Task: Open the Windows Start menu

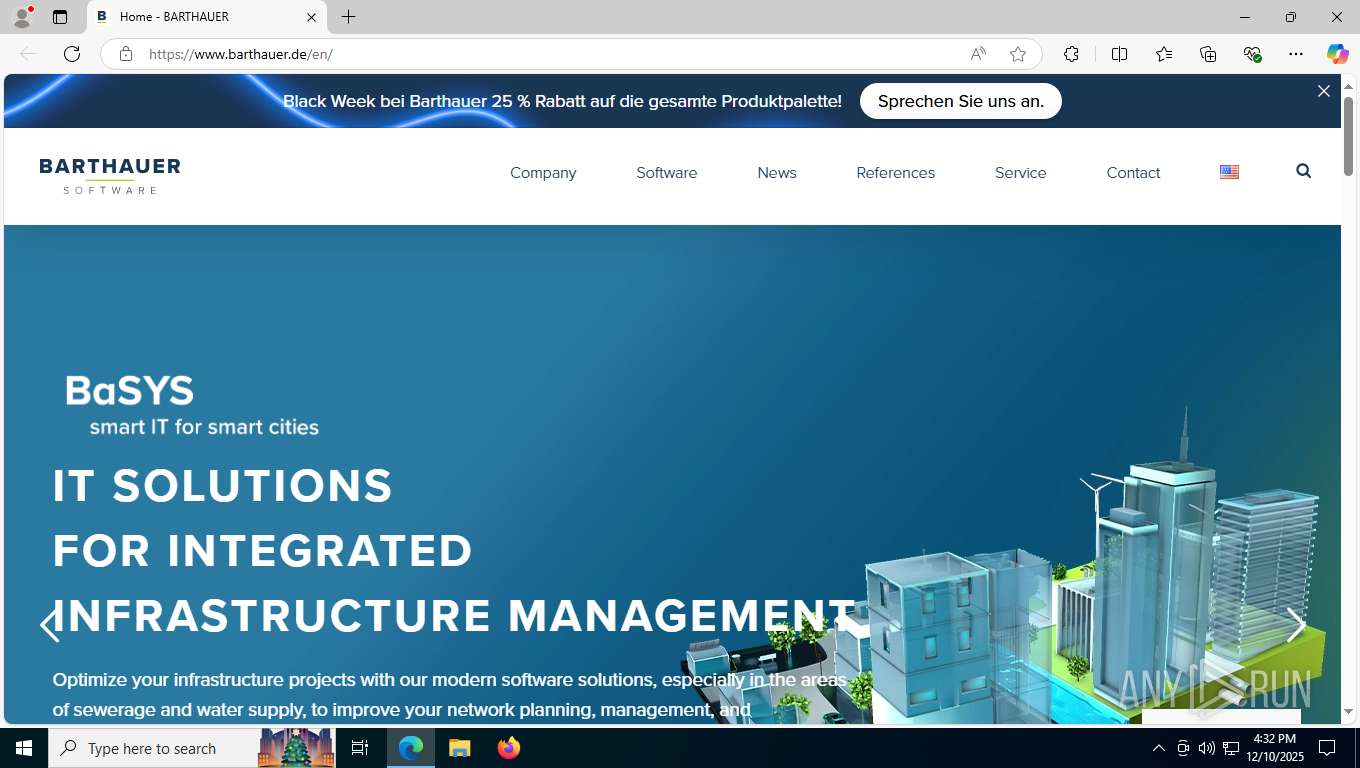Action: 24,748
